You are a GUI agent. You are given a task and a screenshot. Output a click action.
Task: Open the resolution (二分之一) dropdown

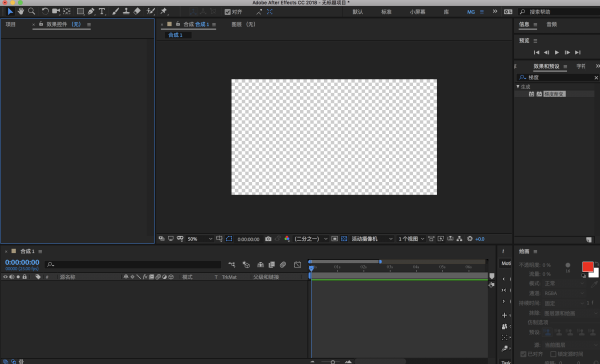[x=311, y=239]
